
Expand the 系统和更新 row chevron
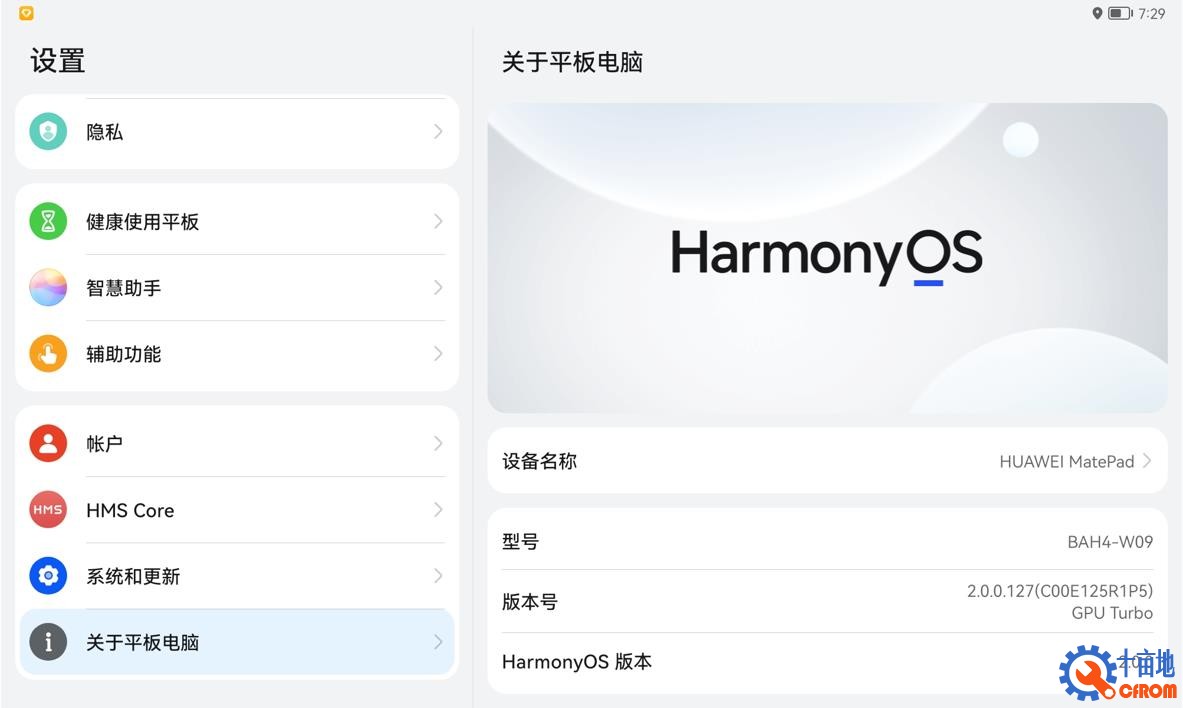coord(438,576)
